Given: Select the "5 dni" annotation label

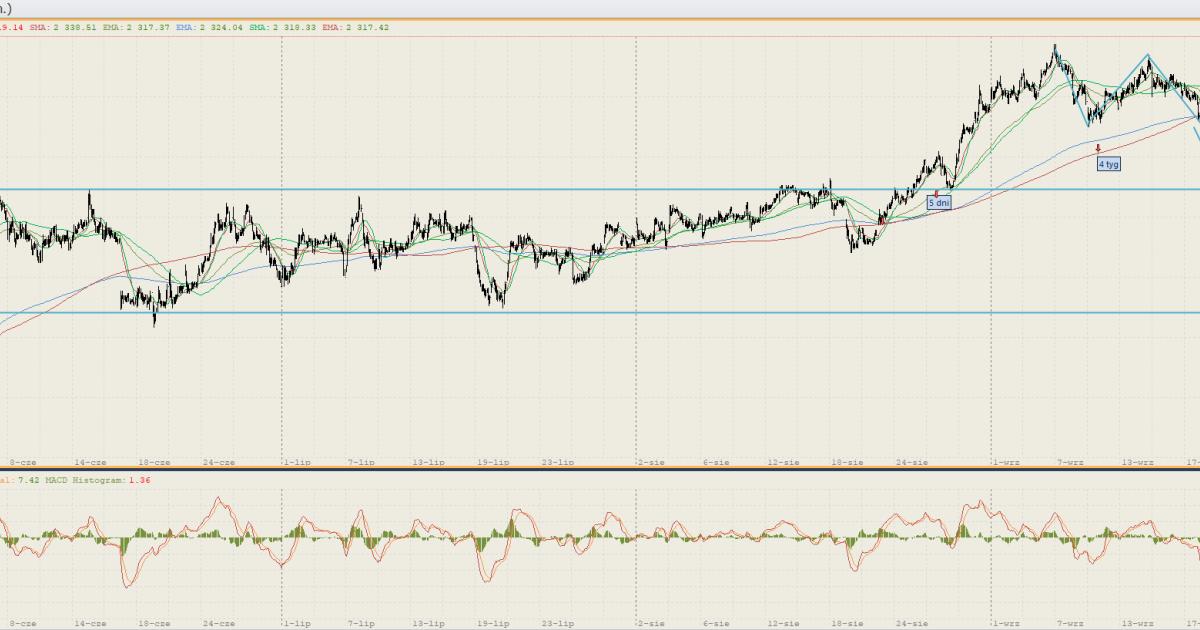Looking at the screenshot, I should click(939, 203).
